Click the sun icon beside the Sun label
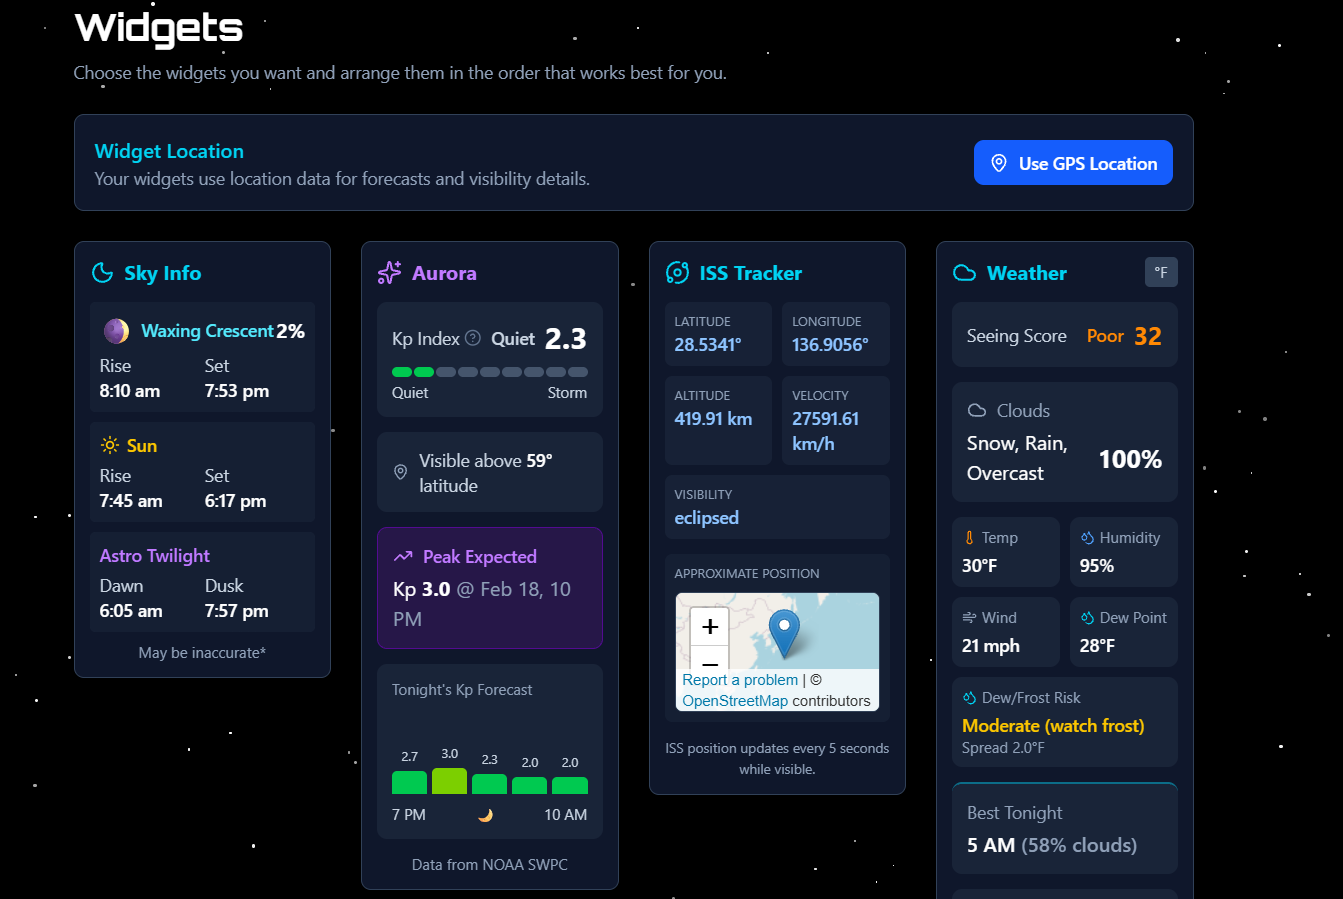 coord(110,445)
